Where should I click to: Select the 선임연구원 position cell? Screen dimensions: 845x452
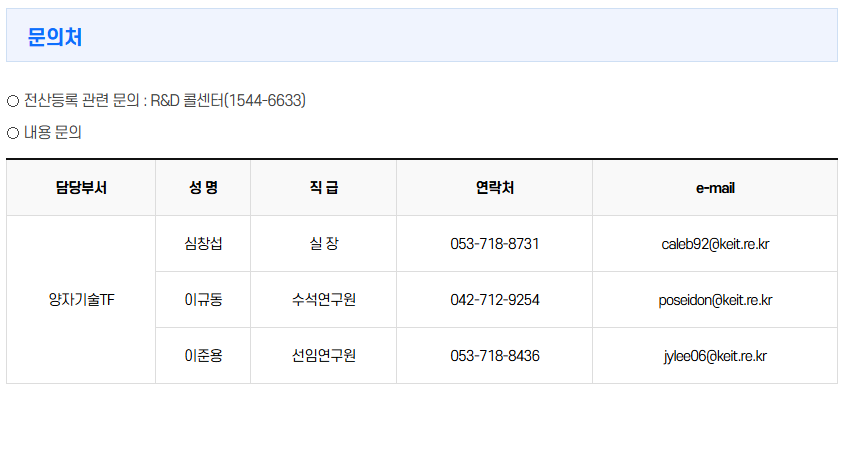[x=323, y=356]
